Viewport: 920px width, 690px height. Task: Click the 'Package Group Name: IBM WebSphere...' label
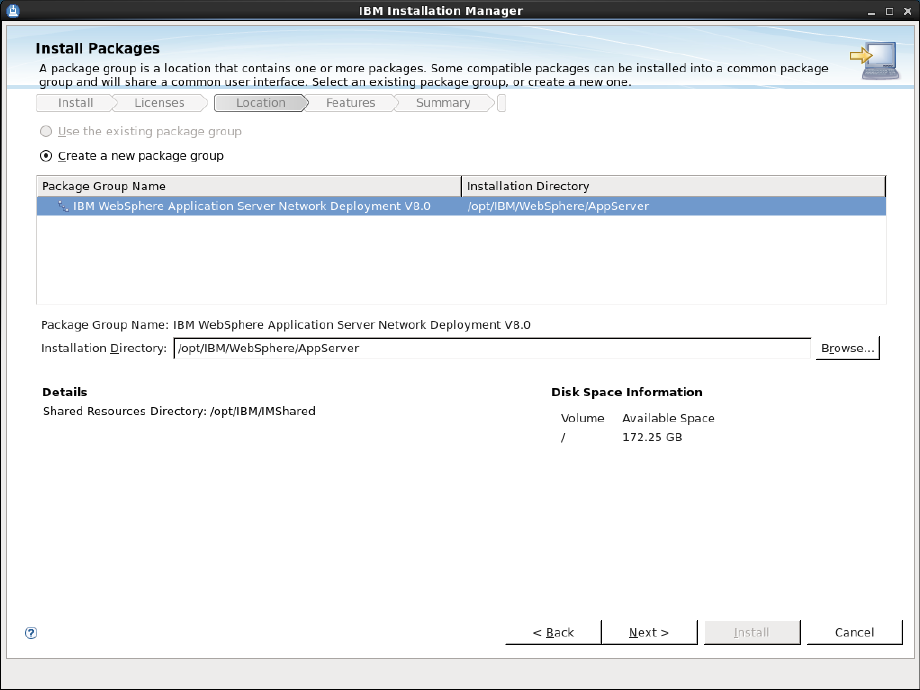pyautogui.click(x=286, y=325)
